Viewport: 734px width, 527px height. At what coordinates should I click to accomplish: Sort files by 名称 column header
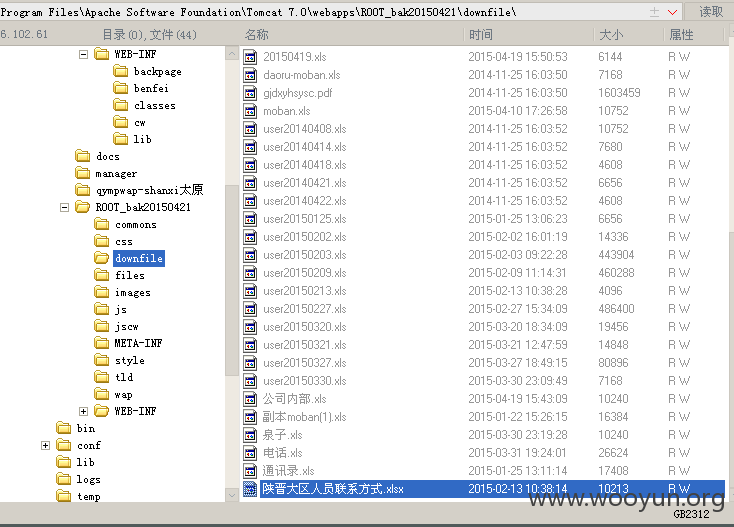(257, 35)
